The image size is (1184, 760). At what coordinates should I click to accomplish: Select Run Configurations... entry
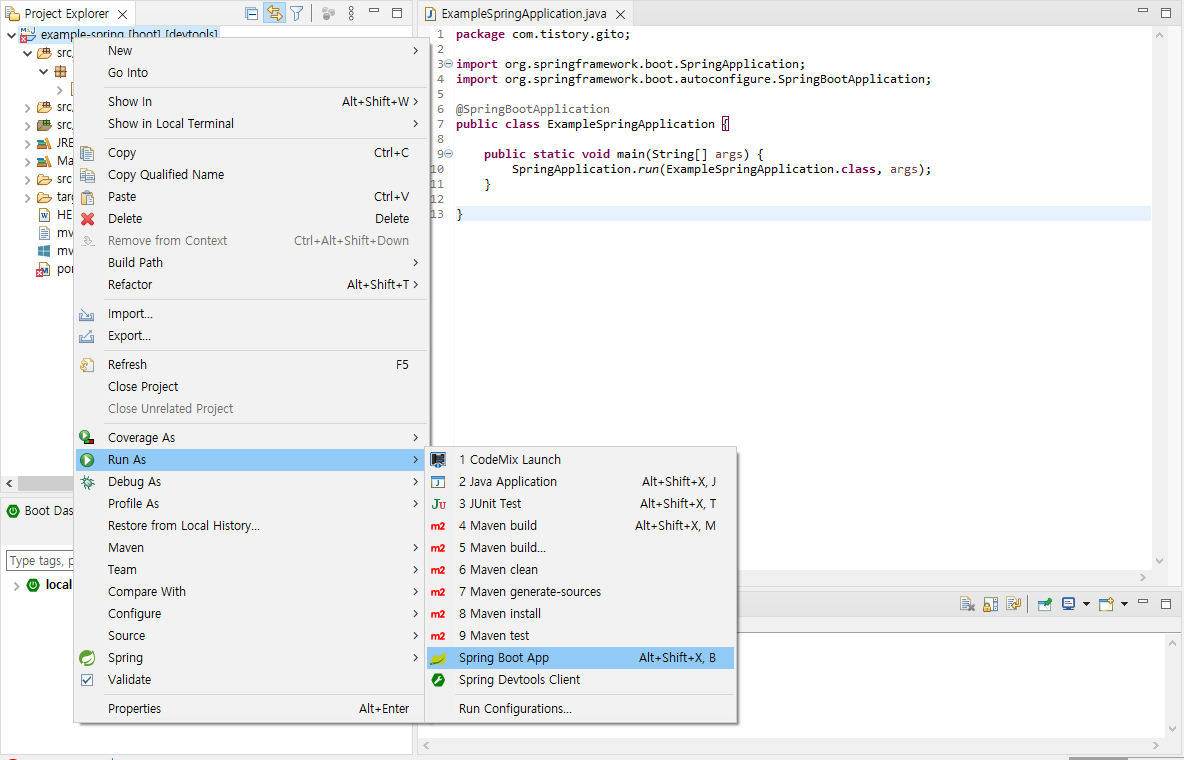(x=580, y=709)
